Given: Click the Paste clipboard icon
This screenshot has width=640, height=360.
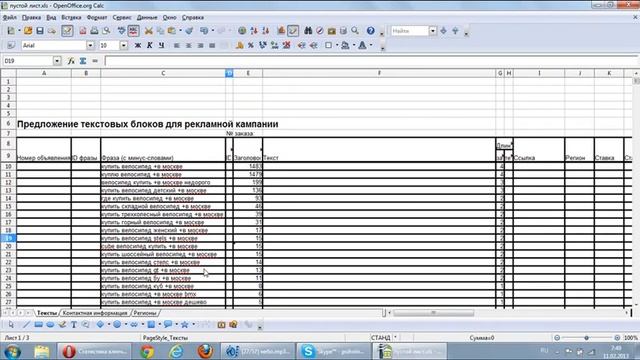Looking at the screenshot, I should pyautogui.click(x=172, y=31).
